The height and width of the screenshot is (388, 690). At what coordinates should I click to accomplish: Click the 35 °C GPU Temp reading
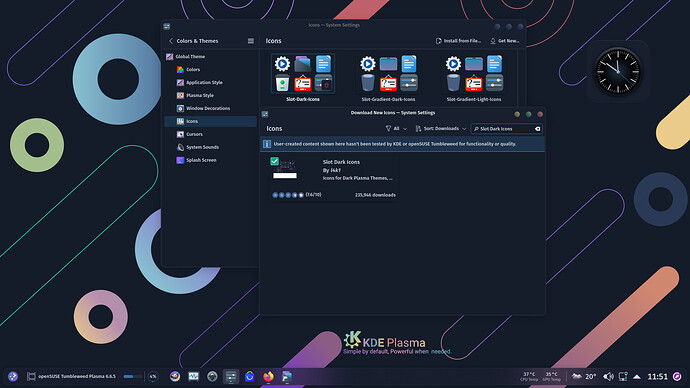click(551, 377)
